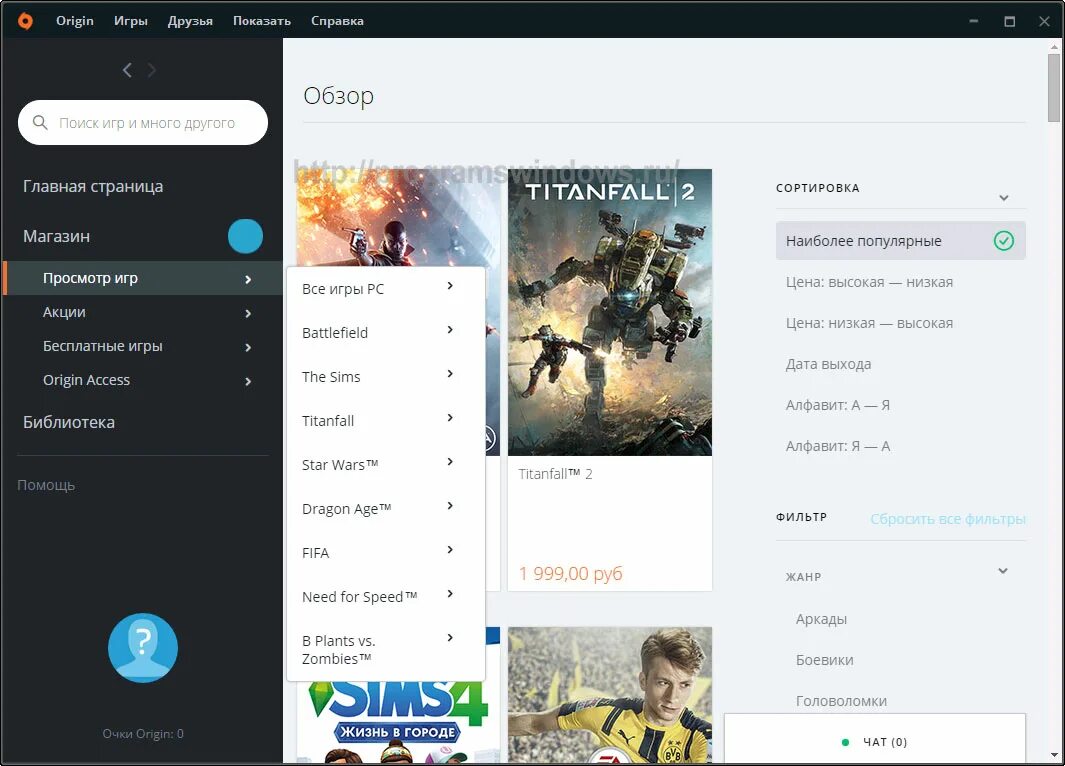Expand The Sims submenu arrow

point(450,374)
